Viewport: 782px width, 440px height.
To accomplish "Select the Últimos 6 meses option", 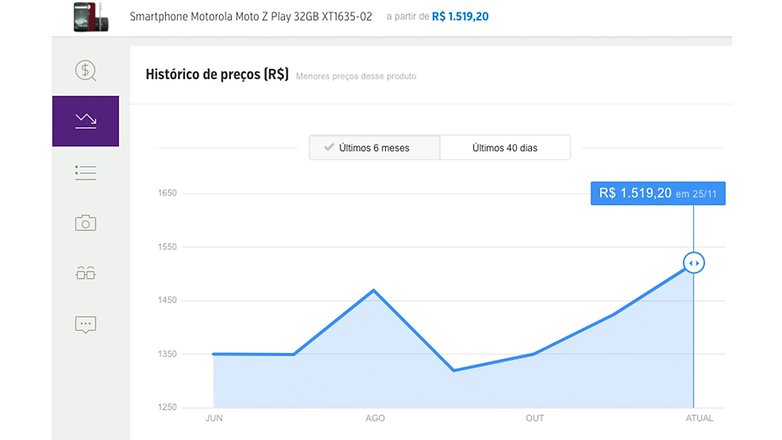I will click(374, 148).
